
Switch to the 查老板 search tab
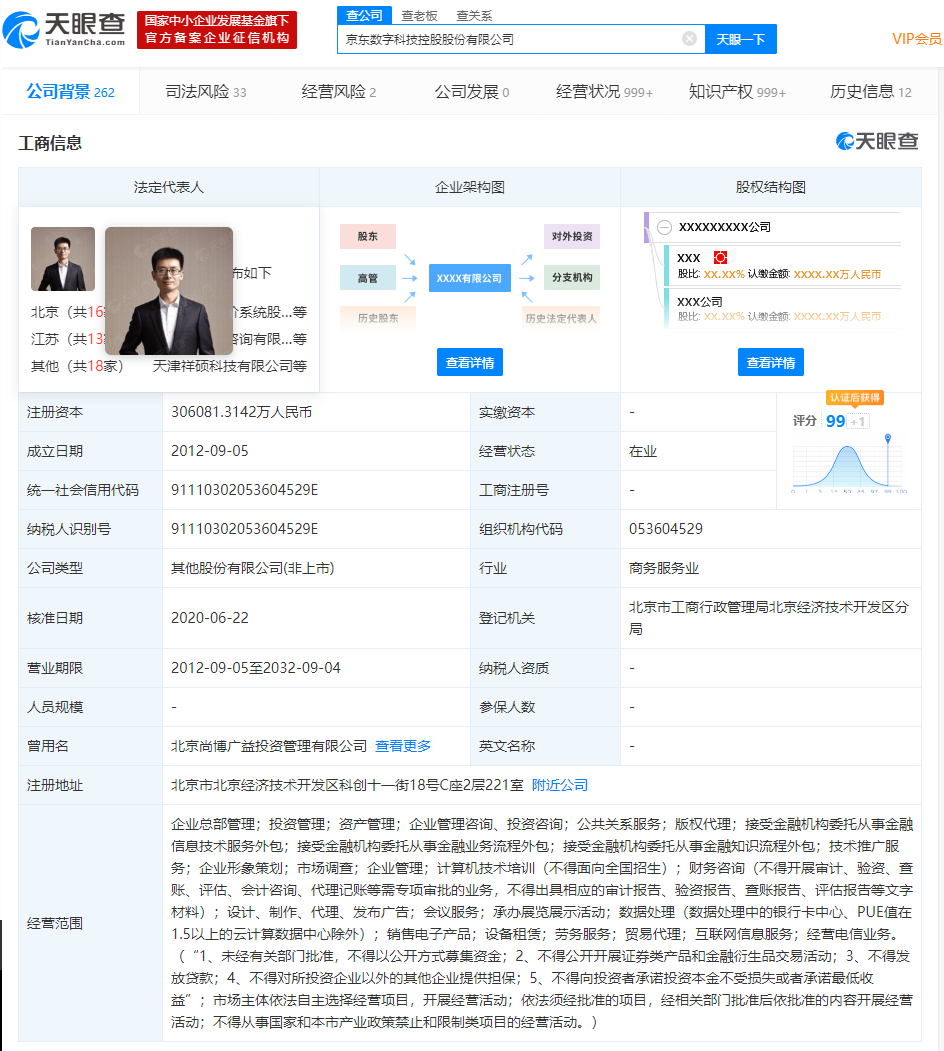tap(419, 16)
